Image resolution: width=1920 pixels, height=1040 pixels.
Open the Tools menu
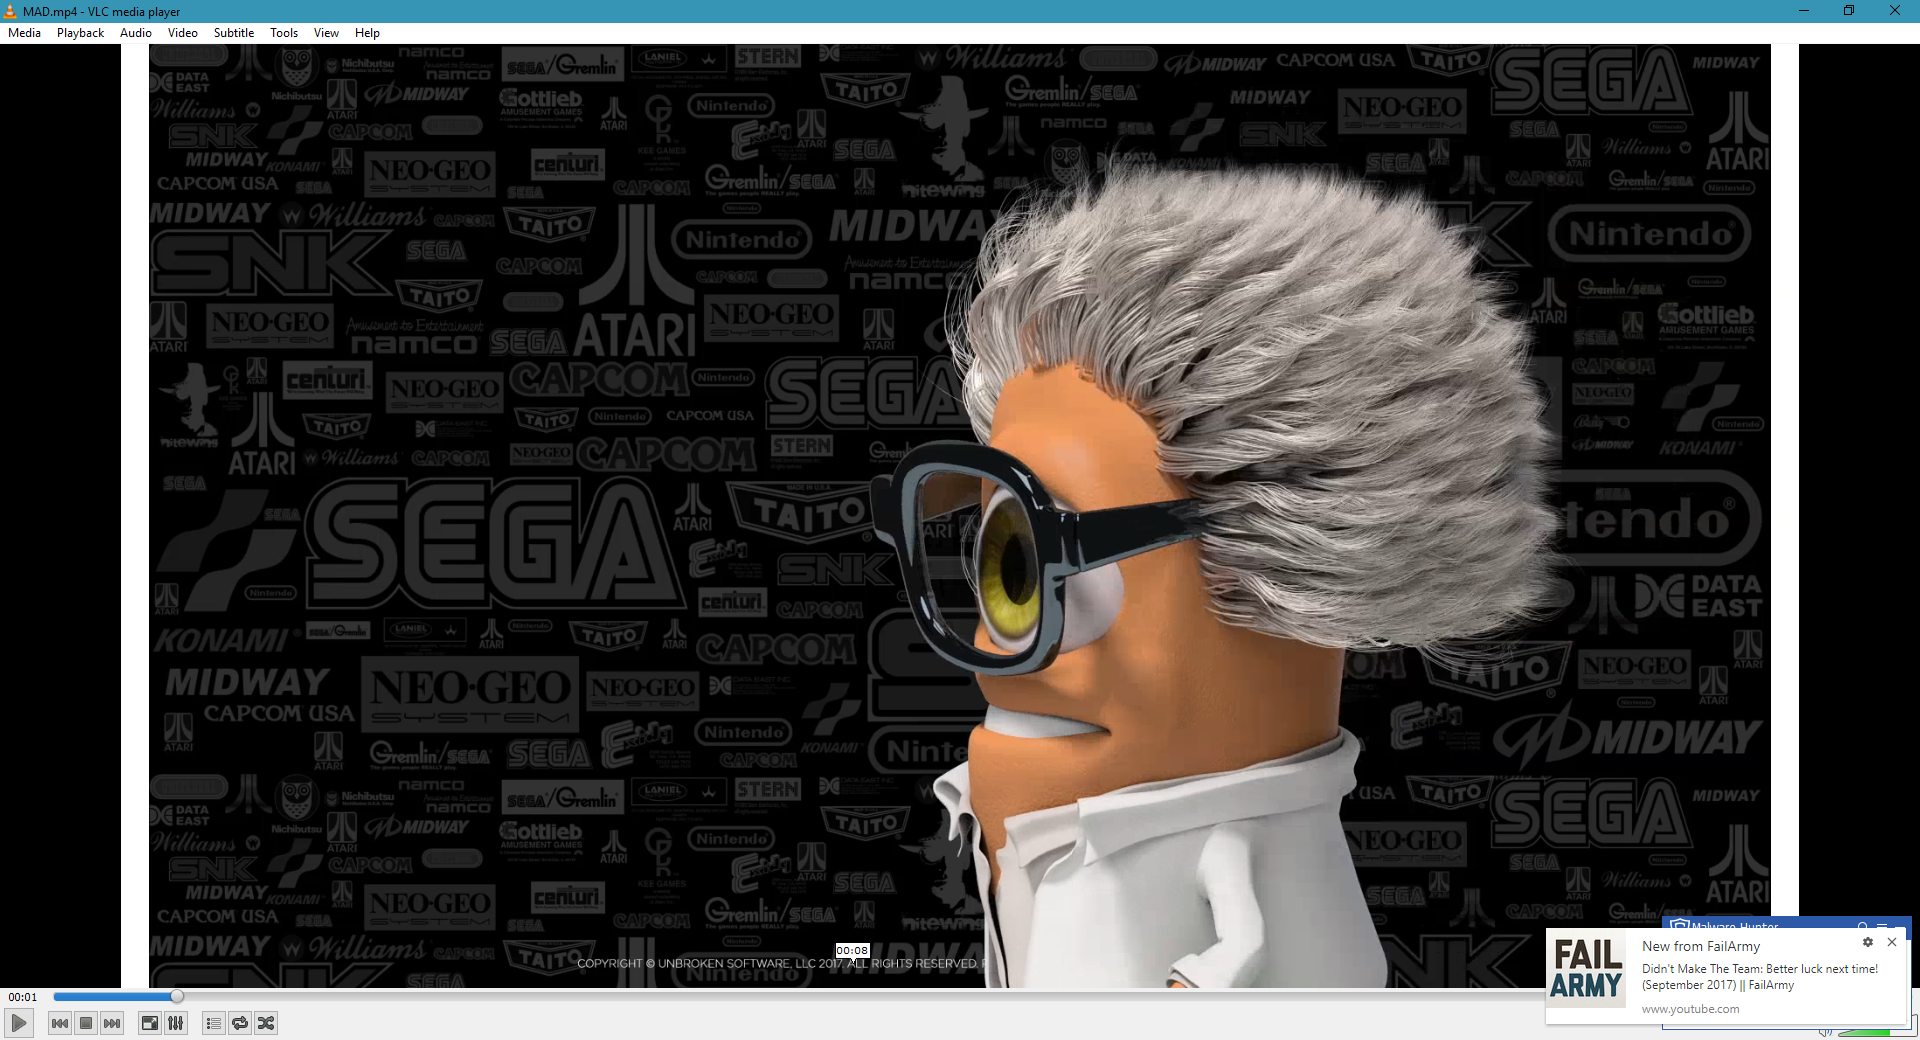coord(284,33)
